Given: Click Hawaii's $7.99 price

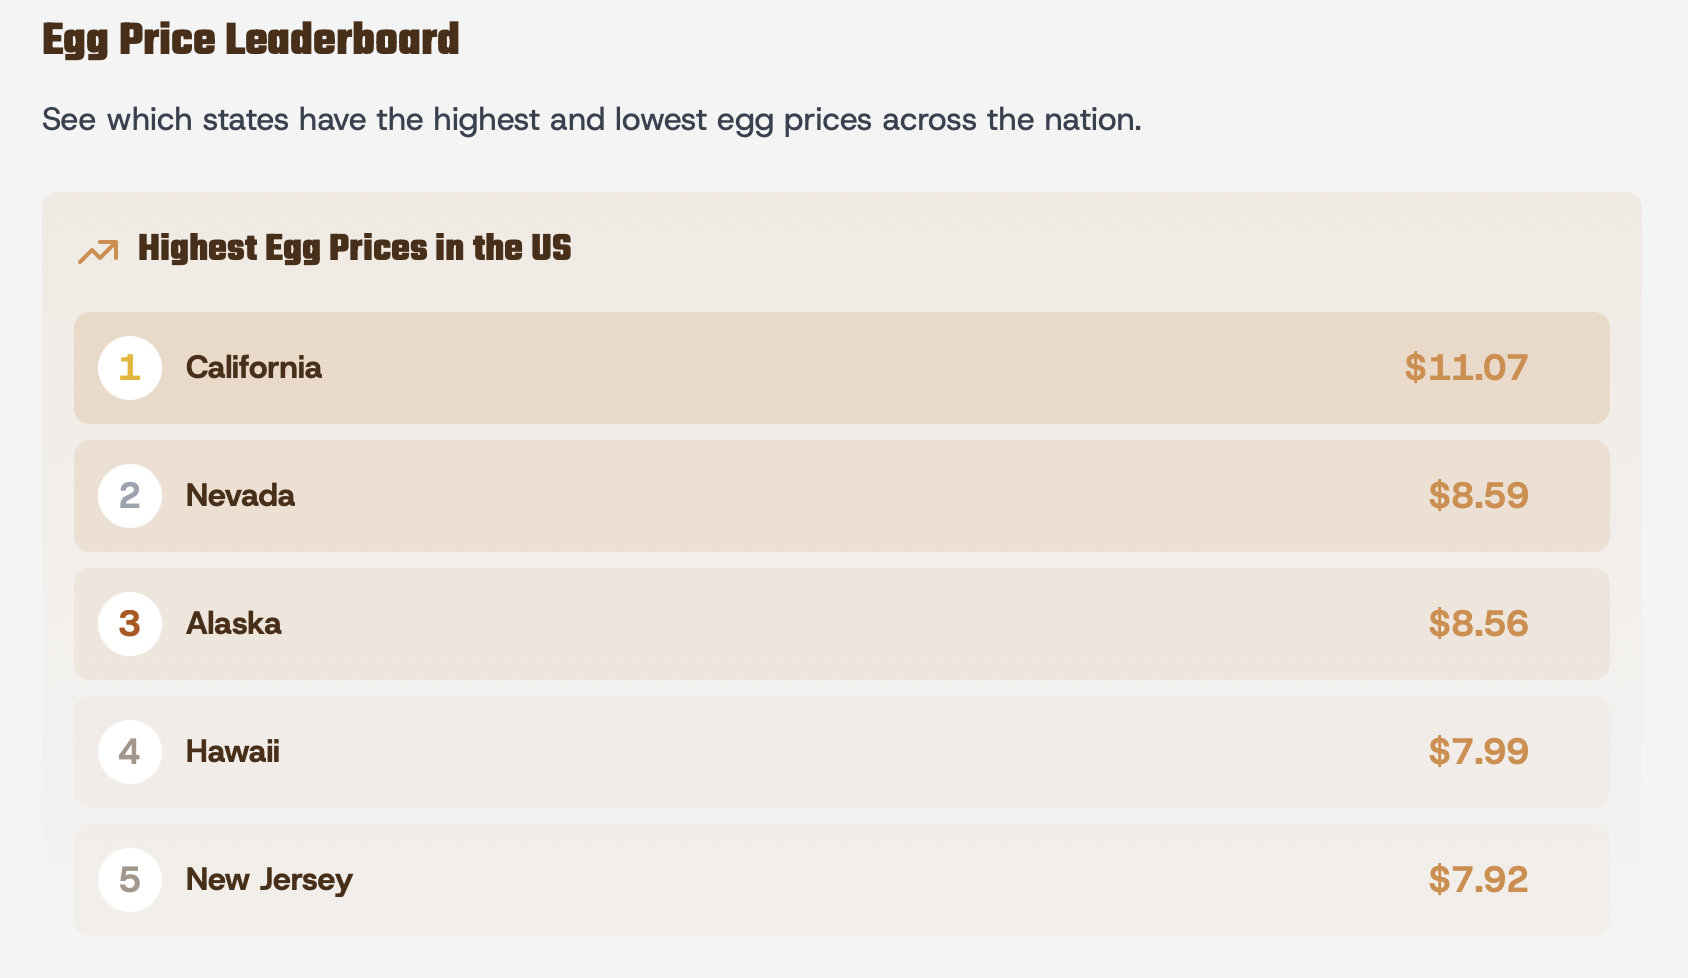Looking at the screenshot, I should 1478,752.
